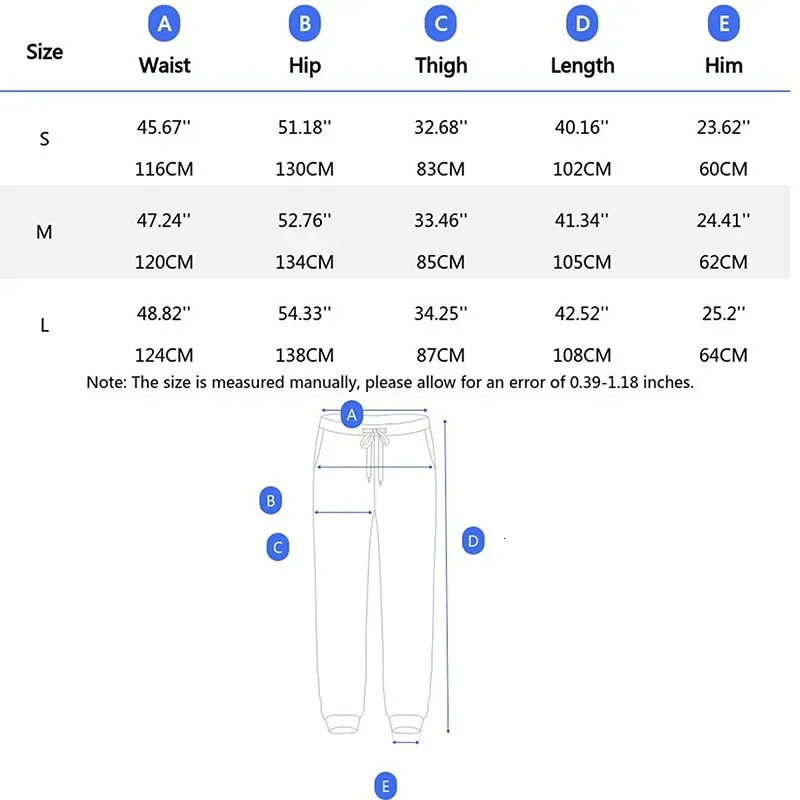Screen dimensions: 800x800
Task: Click the blue B badge above Hip header
Action: [x=304, y=23]
